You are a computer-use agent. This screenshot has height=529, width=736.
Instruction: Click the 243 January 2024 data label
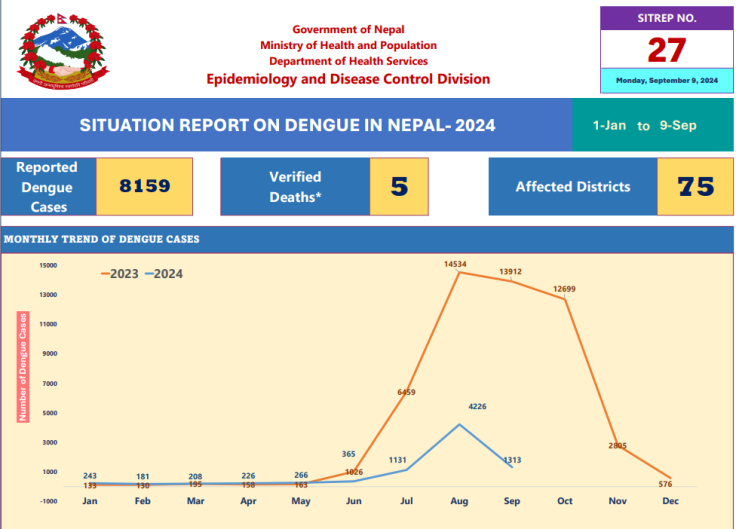click(x=90, y=476)
